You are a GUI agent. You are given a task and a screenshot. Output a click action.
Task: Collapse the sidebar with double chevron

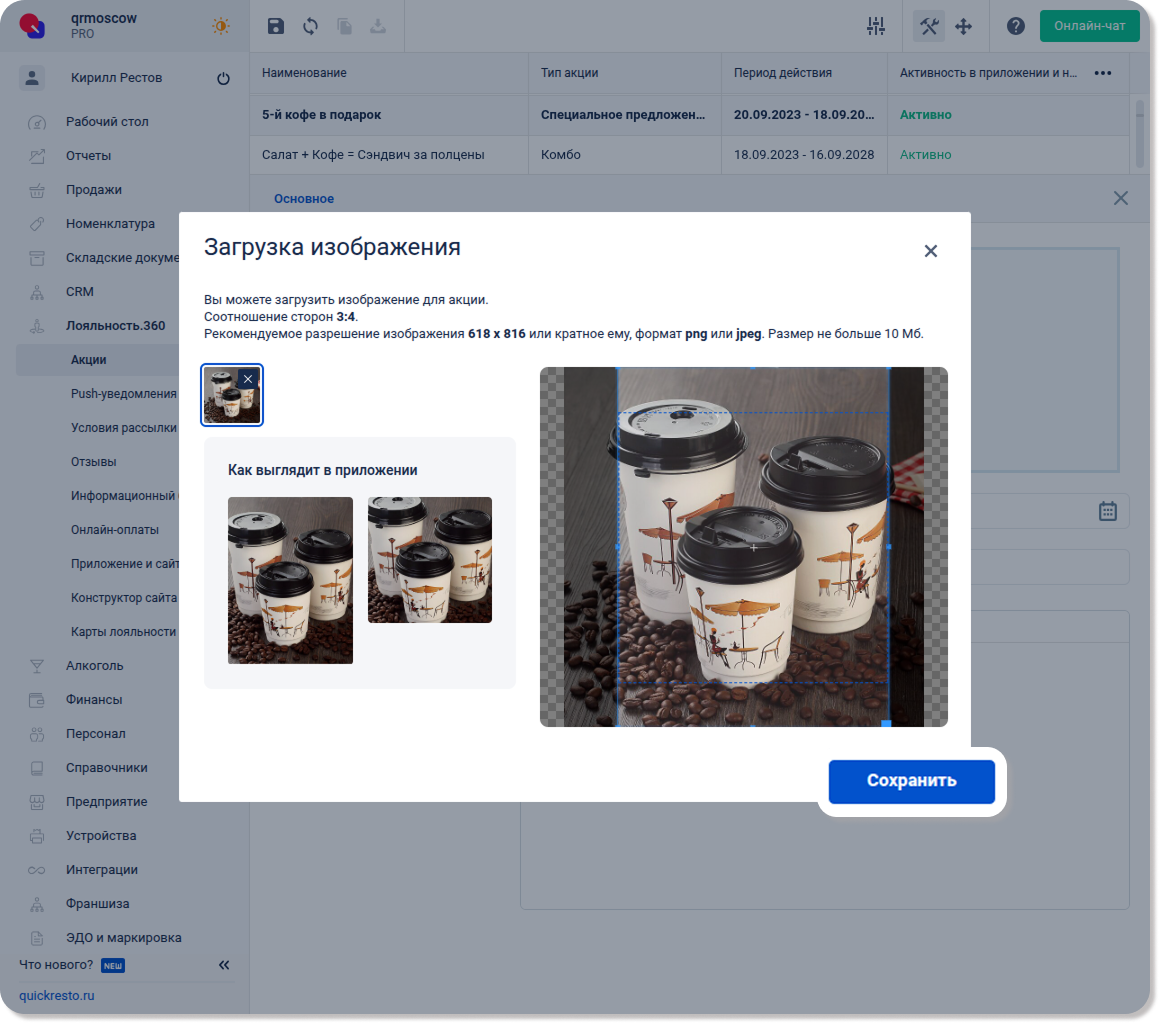(224, 965)
